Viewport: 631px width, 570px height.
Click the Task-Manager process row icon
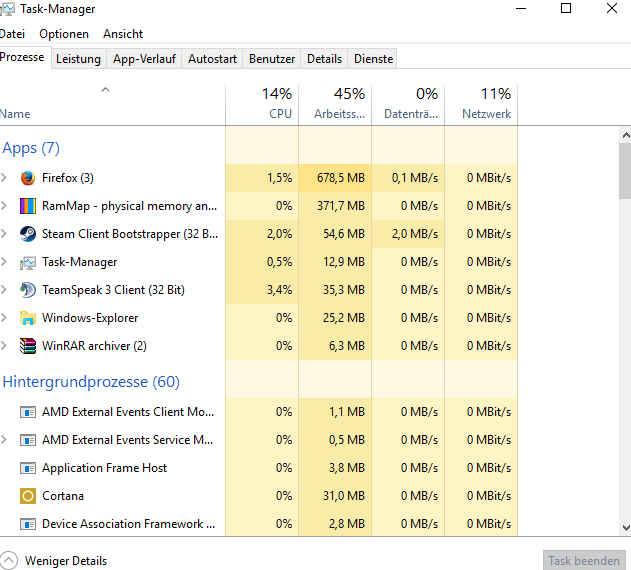point(28,262)
